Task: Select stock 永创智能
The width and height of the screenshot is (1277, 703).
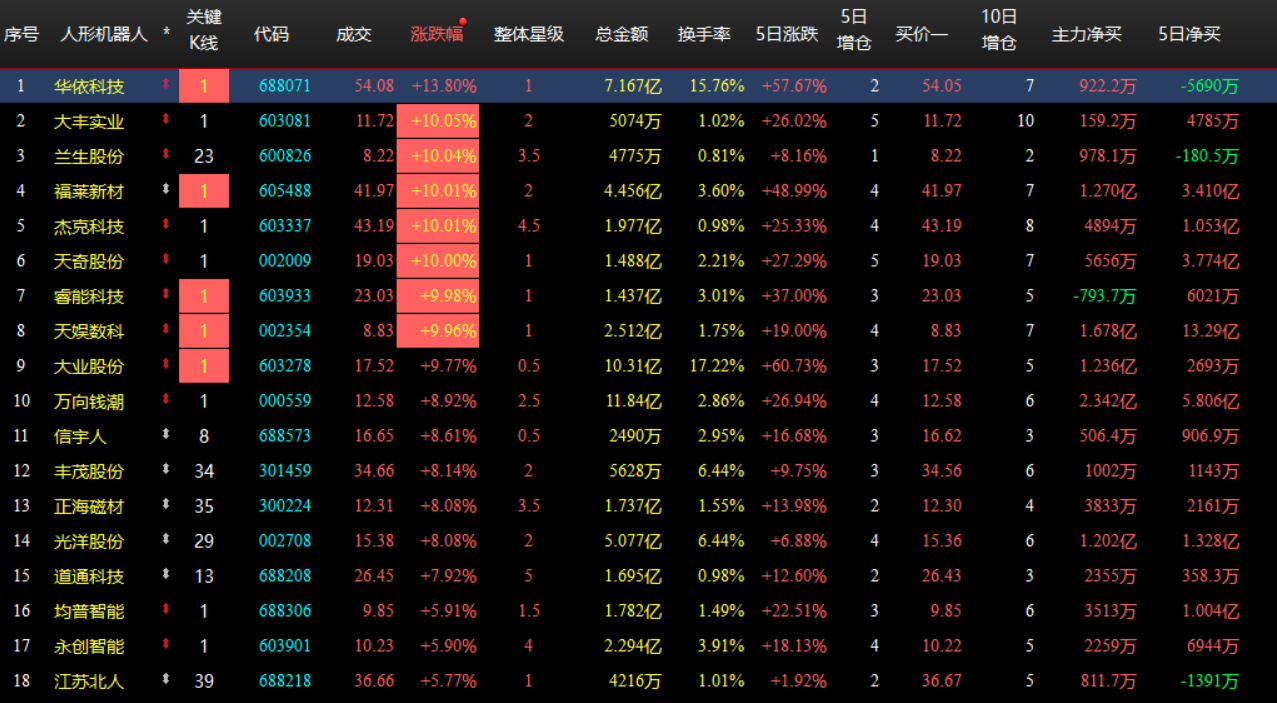Action: 89,646
